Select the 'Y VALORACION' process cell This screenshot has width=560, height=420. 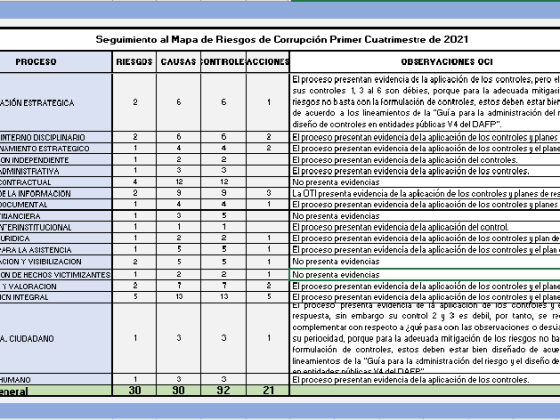(x=56, y=286)
